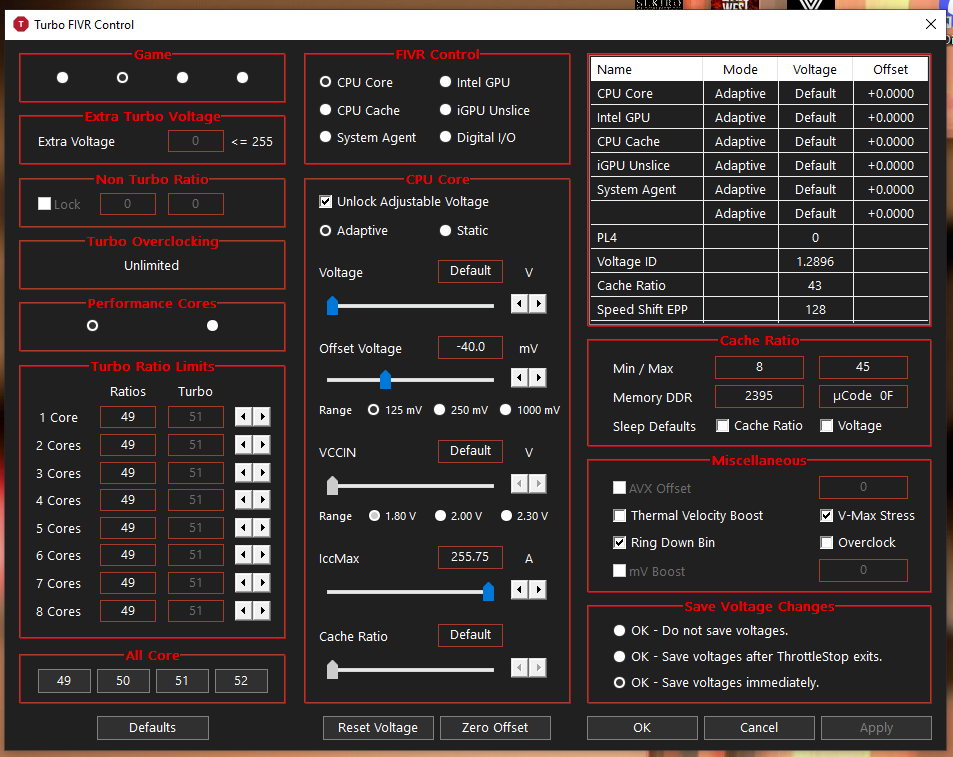Image resolution: width=953 pixels, height=757 pixels.
Task: Click the Defaults button
Action: coord(153,728)
